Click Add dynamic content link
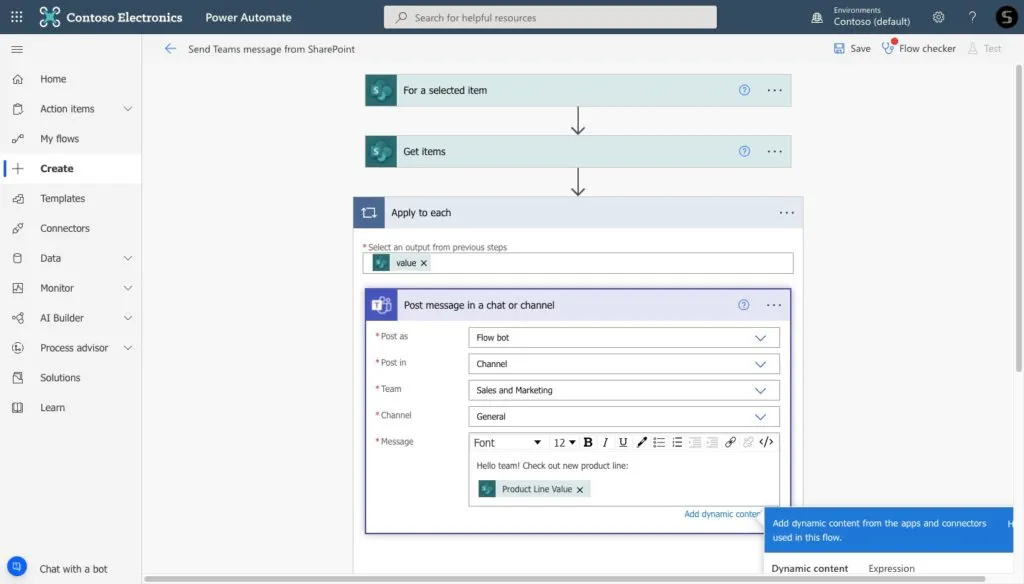 (x=722, y=514)
